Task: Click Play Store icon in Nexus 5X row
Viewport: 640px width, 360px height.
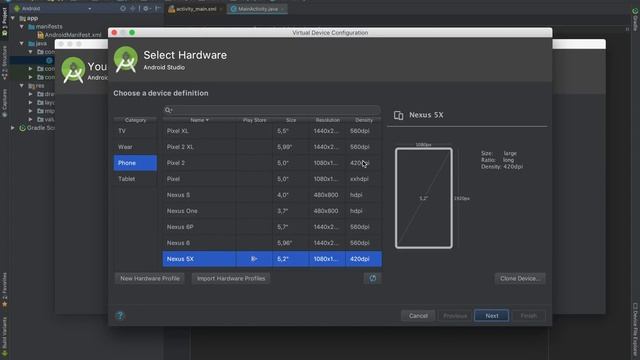Action: click(x=254, y=259)
